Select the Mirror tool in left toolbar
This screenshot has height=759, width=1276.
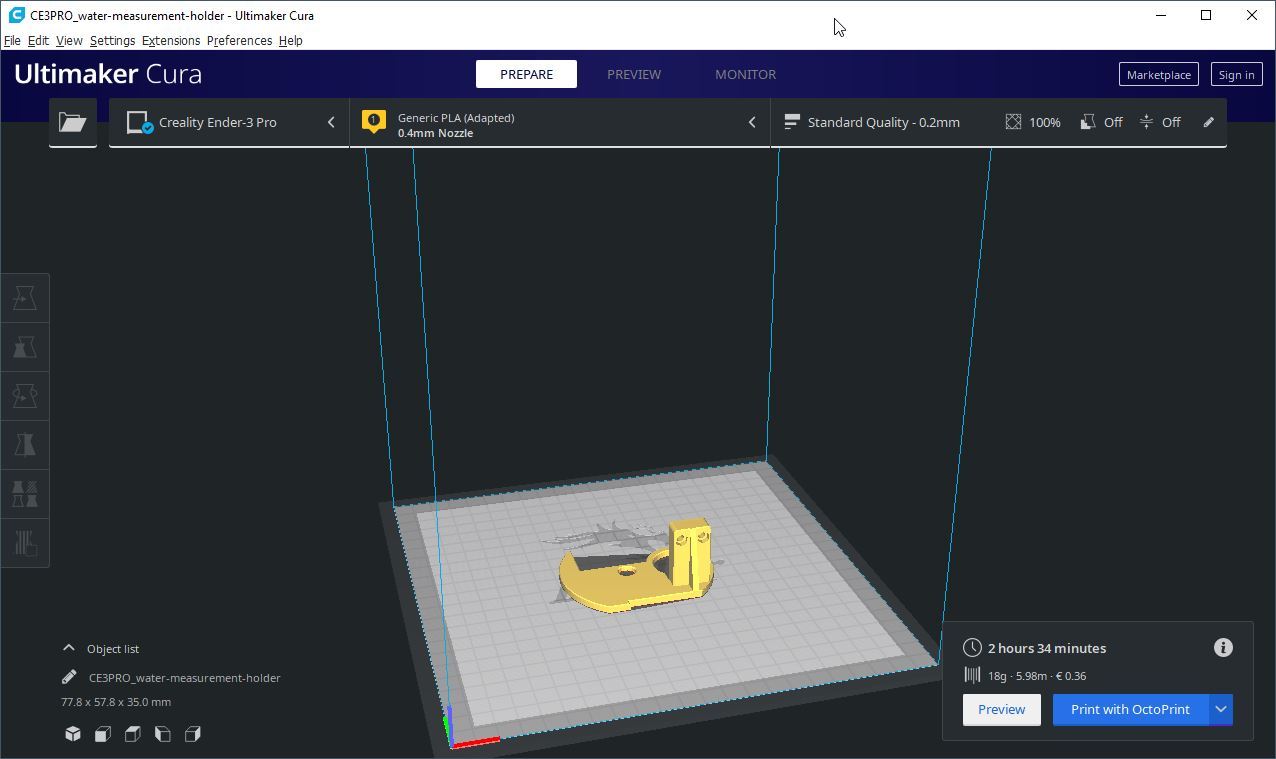coord(25,445)
